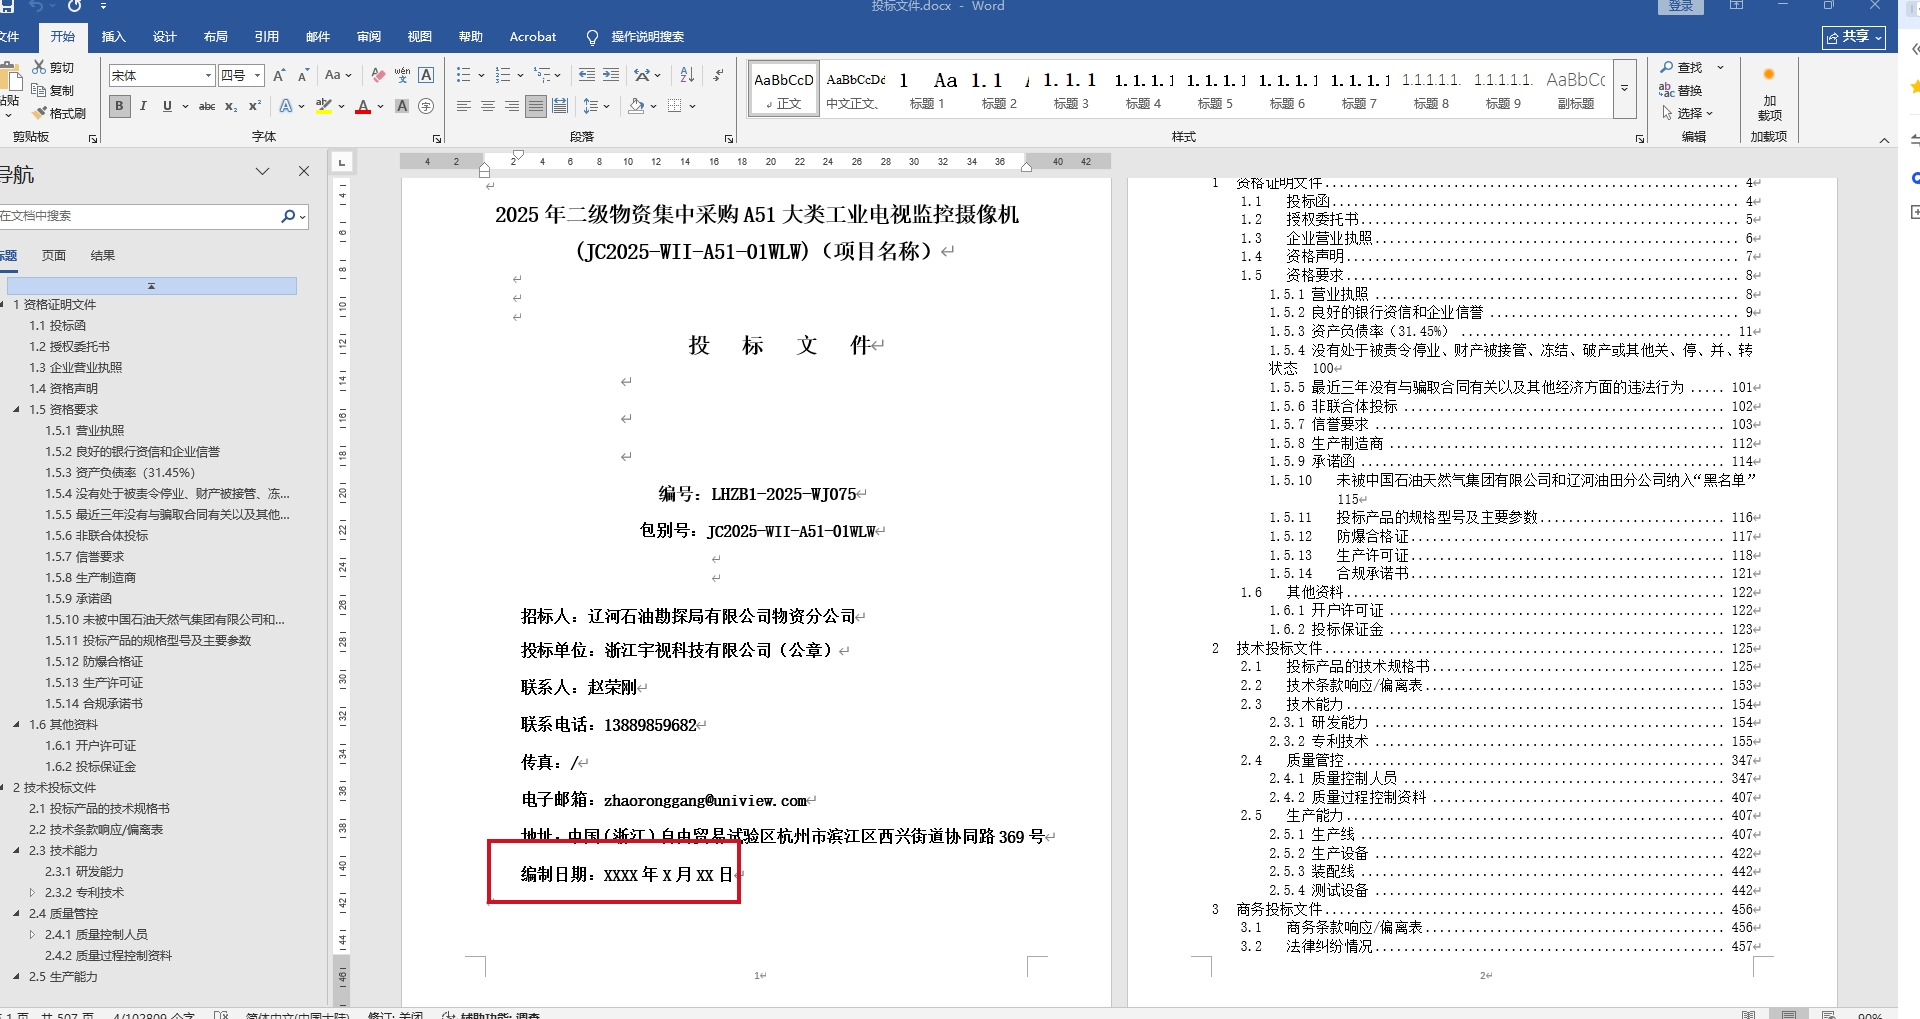Expand the Styles gallery more button
The image size is (1920, 1019).
[x=1625, y=88]
